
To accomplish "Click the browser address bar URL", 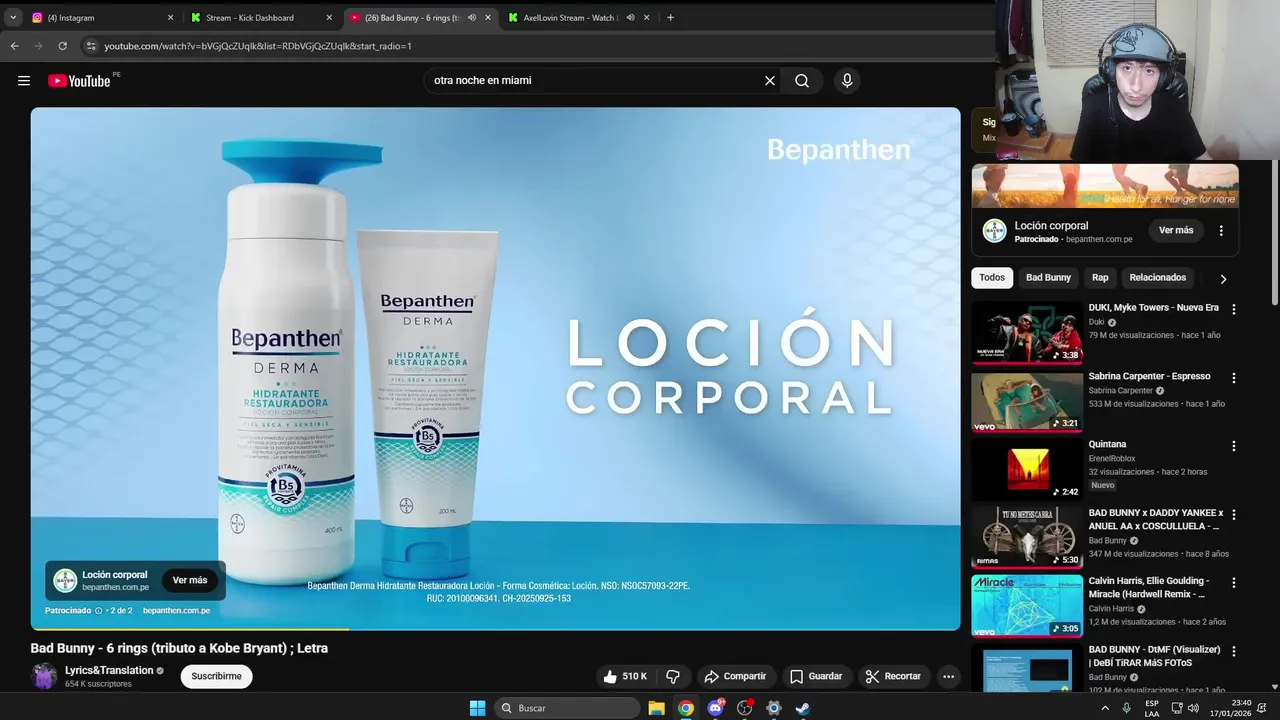I will point(258,46).
